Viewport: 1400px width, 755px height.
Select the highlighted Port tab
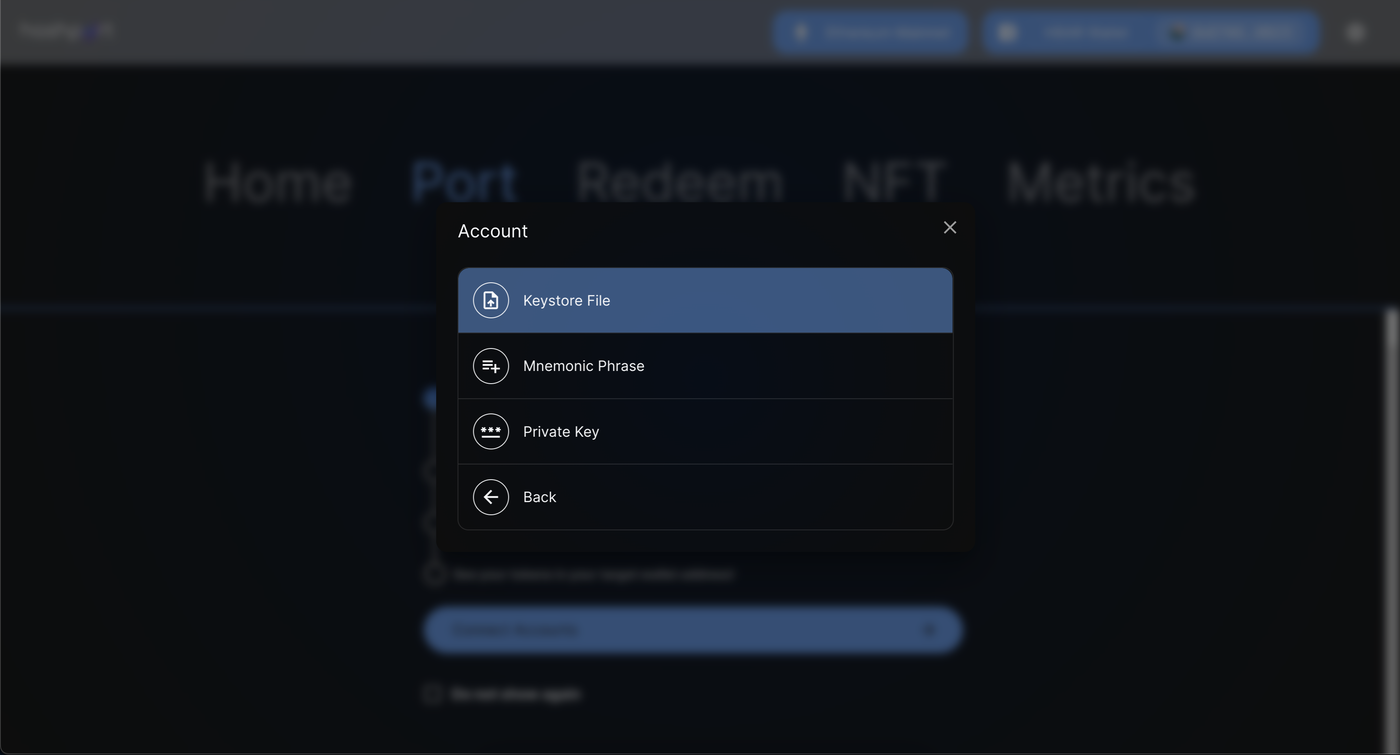click(x=463, y=183)
